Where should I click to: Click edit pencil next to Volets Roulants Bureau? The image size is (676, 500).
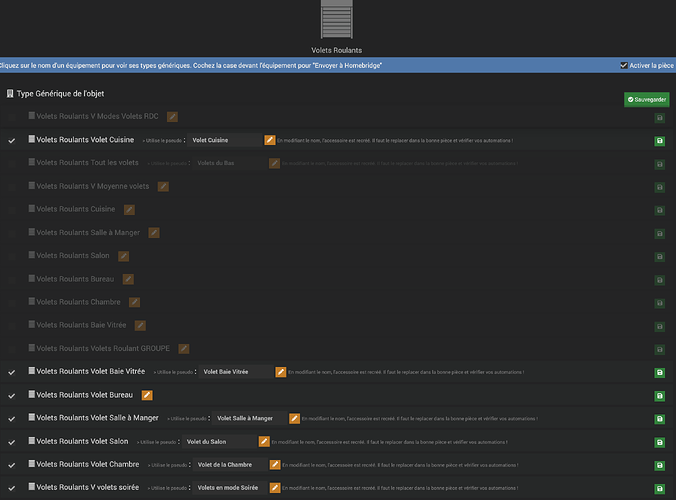[x=128, y=279]
